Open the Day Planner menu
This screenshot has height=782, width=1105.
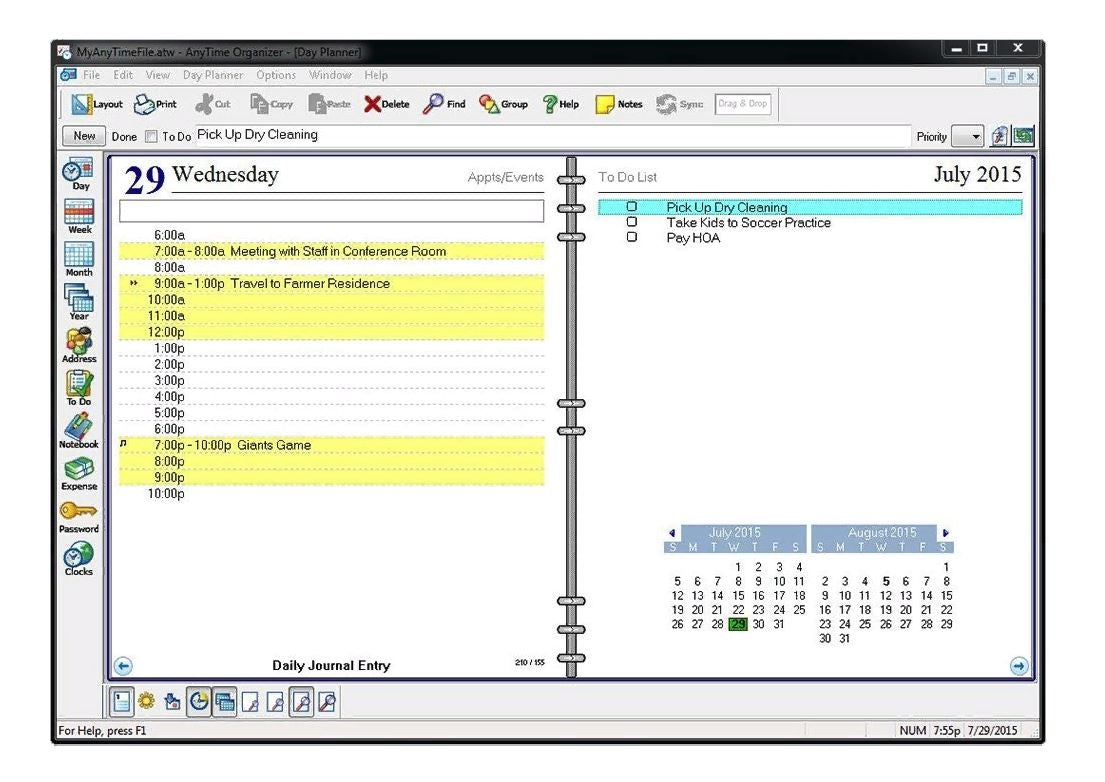coord(211,74)
